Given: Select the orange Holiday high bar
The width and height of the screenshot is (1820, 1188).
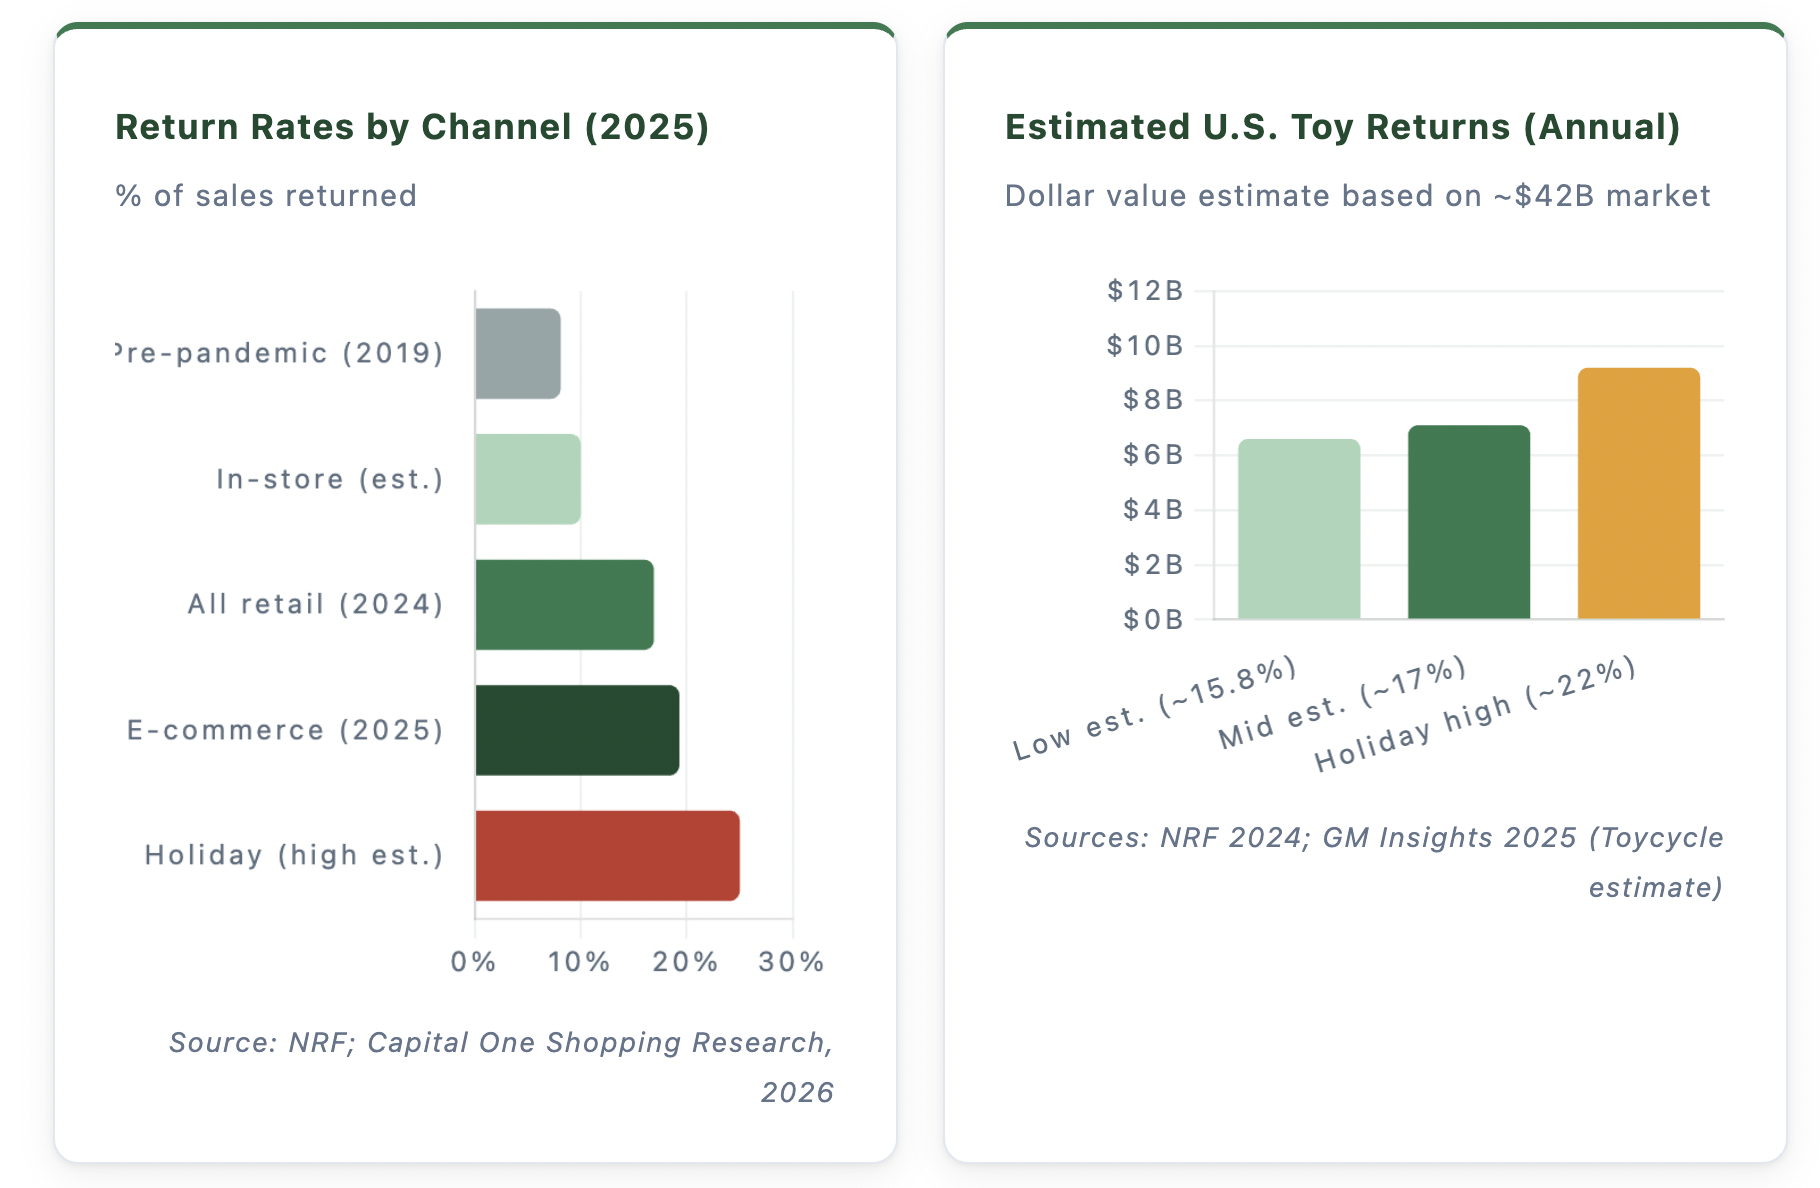Looking at the screenshot, I should coord(1639,493).
